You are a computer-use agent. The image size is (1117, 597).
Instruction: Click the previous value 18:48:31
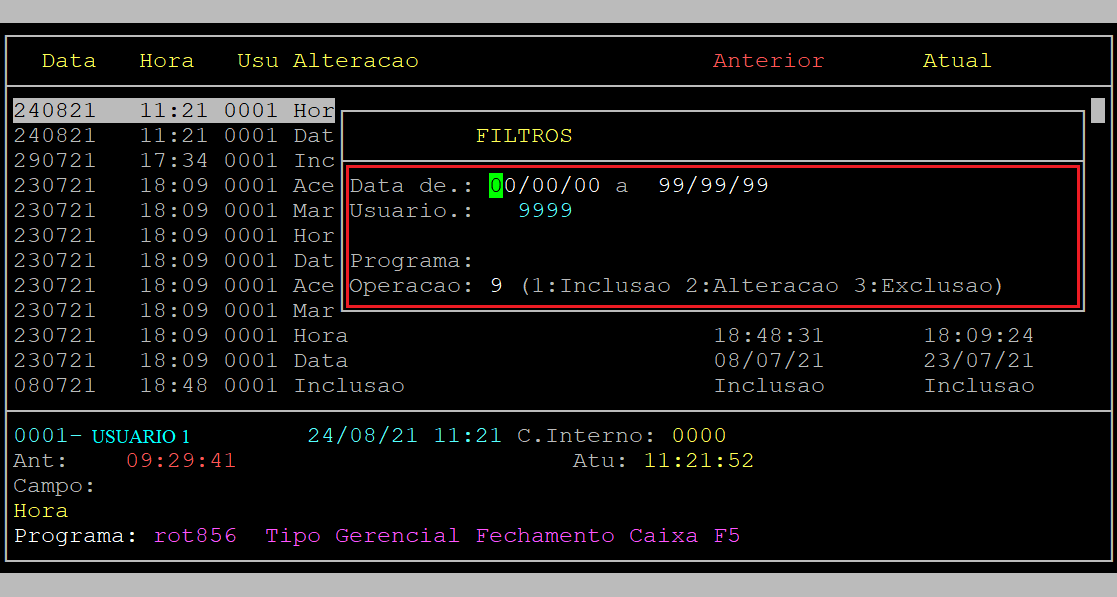[768, 336]
